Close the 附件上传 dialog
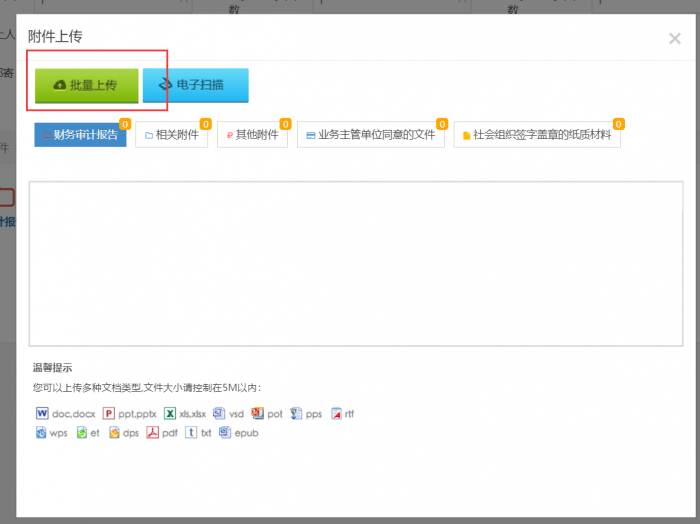Image resolution: width=700 pixels, height=524 pixels. click(675, 38)
